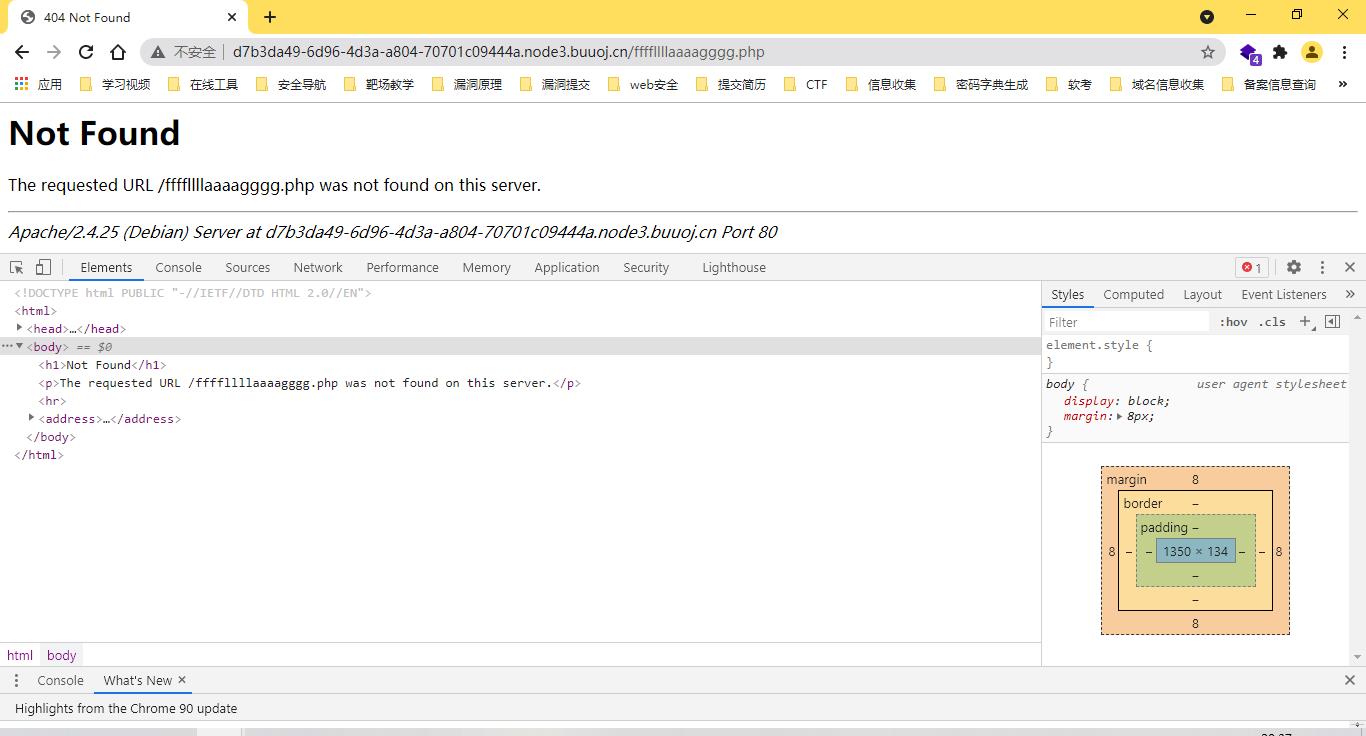Screen dimensions: 1366x736
Task: Bookmark this page with the star icon
Action: tap(1208, 52)
